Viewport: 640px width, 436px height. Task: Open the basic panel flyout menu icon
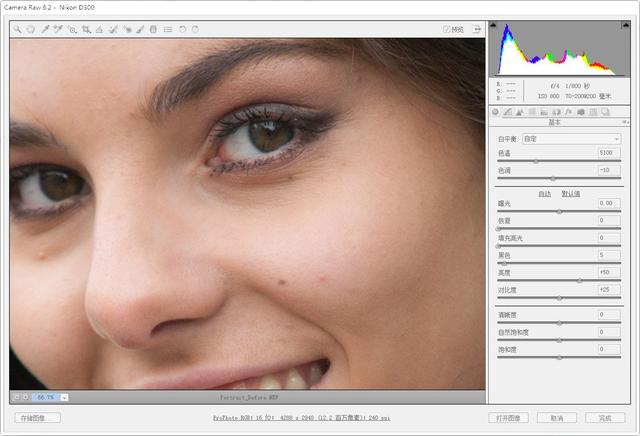click(x=625, y=122)
